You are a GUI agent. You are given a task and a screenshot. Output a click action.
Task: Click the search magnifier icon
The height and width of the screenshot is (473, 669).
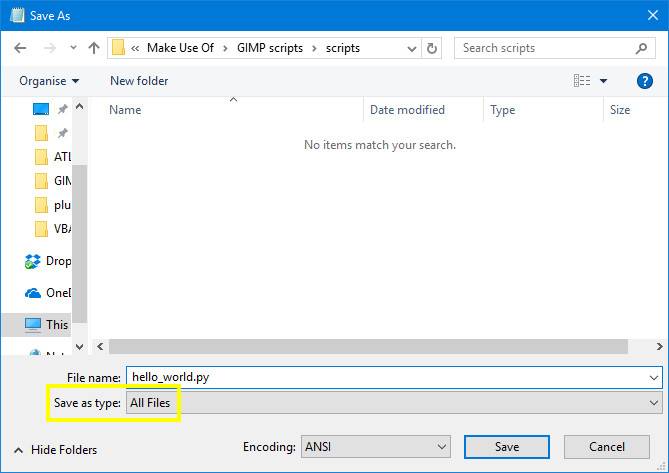coord(641,49)
